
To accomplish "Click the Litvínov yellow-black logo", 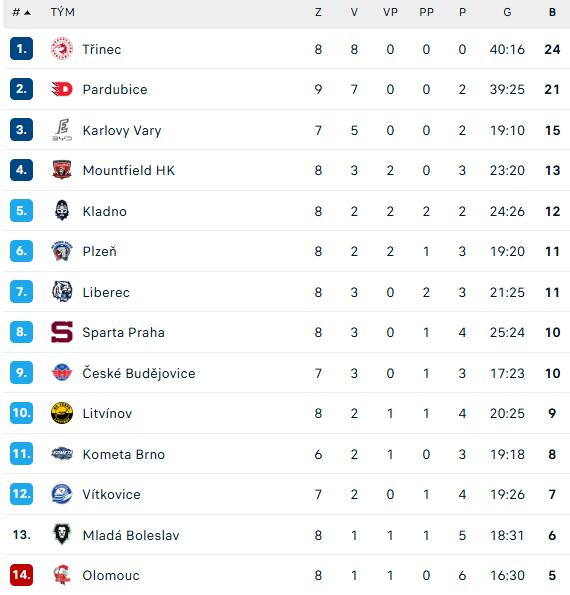I will click(61, 413).
